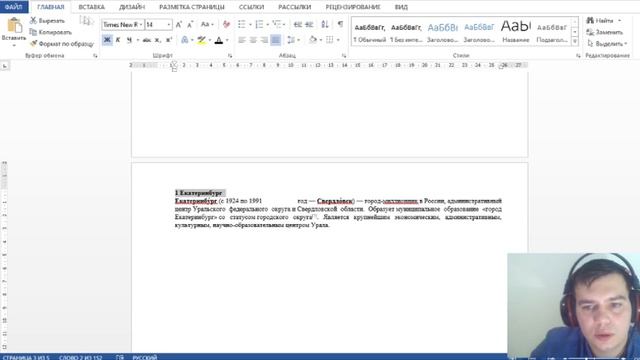Apply bulleted list
The width and height of the screenshot is (640, 360).
[242, 25]
